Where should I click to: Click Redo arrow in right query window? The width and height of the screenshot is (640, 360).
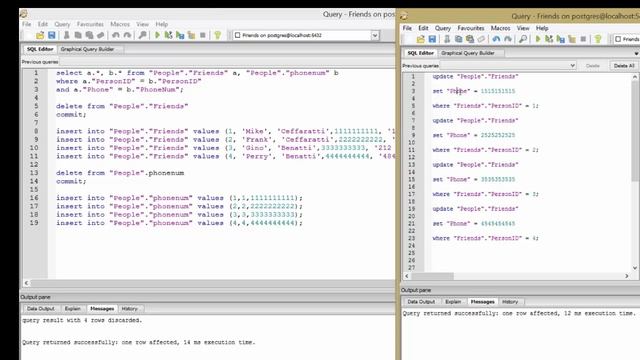point(508,39)
